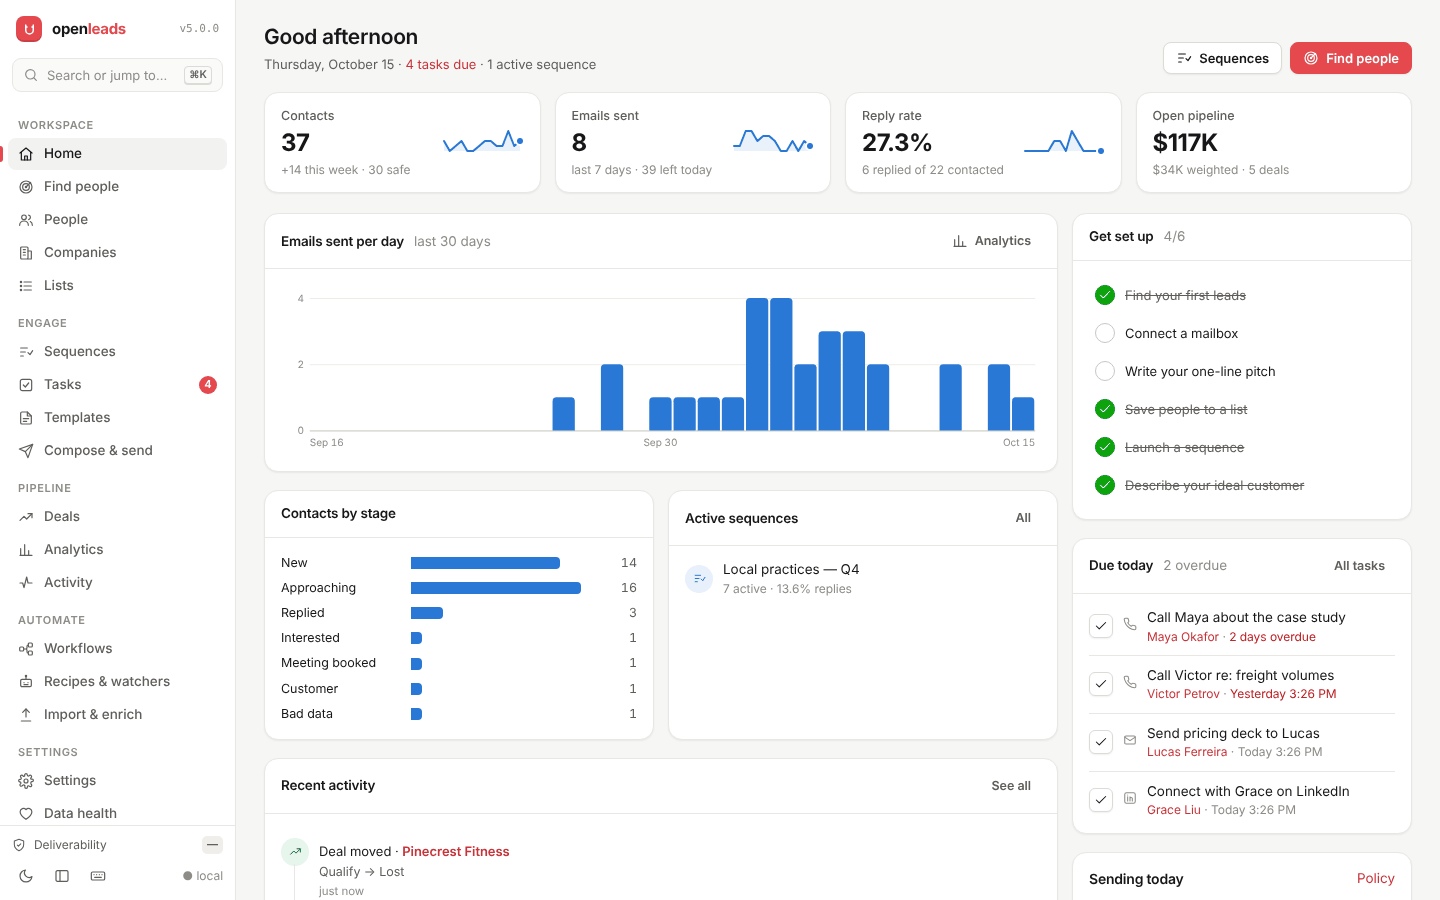
Task: Click the Replied stage bar
Action: 427,613
